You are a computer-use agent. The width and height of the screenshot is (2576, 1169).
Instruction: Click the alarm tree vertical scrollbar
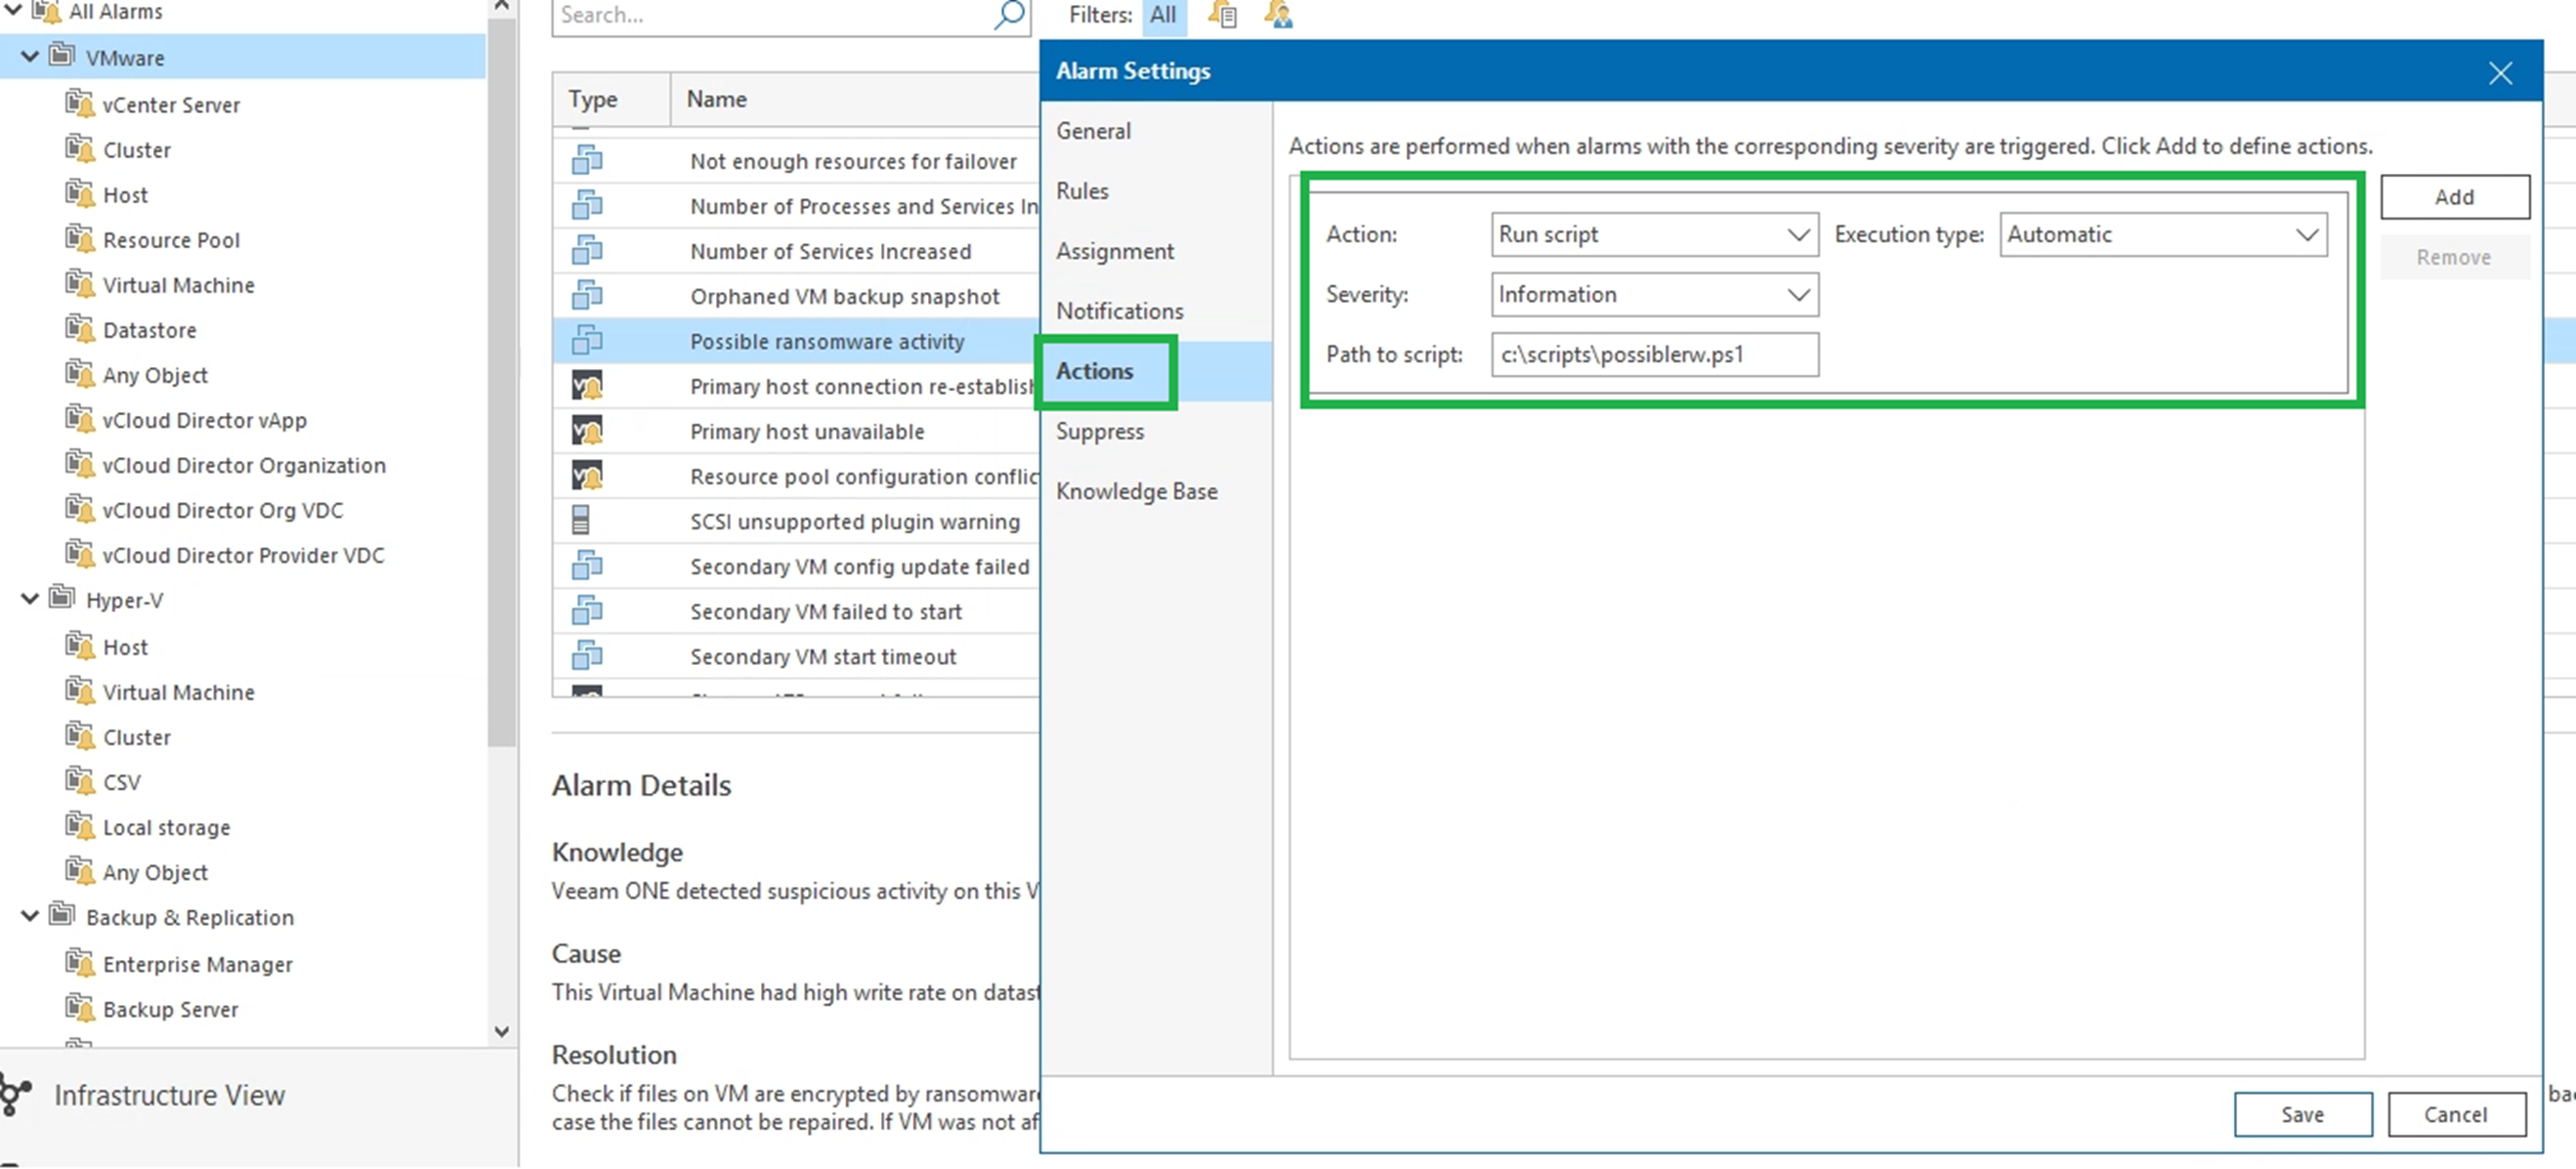[503, 380]
